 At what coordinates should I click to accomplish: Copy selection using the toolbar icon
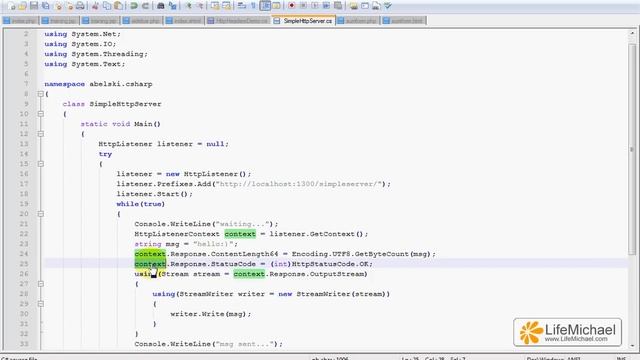tap(107, 6)
